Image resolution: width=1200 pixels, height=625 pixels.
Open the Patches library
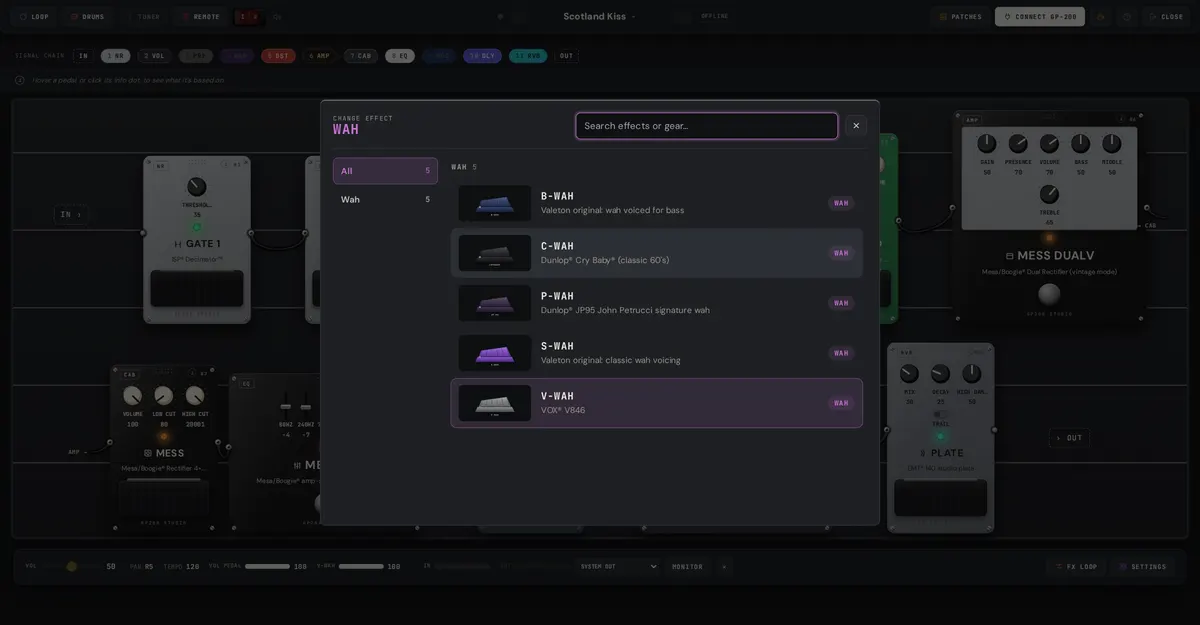pyautogui.click(x=960, y=16)
